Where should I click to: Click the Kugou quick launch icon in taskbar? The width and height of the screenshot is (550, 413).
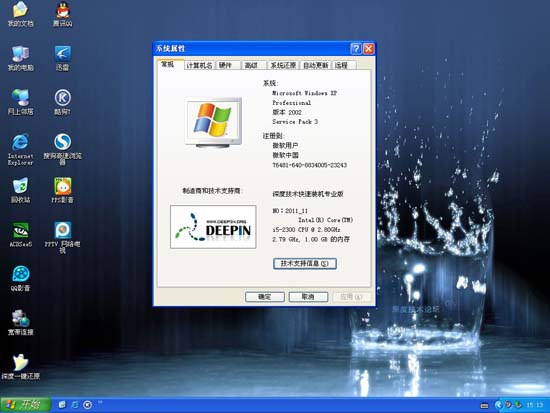pos(87,405)
